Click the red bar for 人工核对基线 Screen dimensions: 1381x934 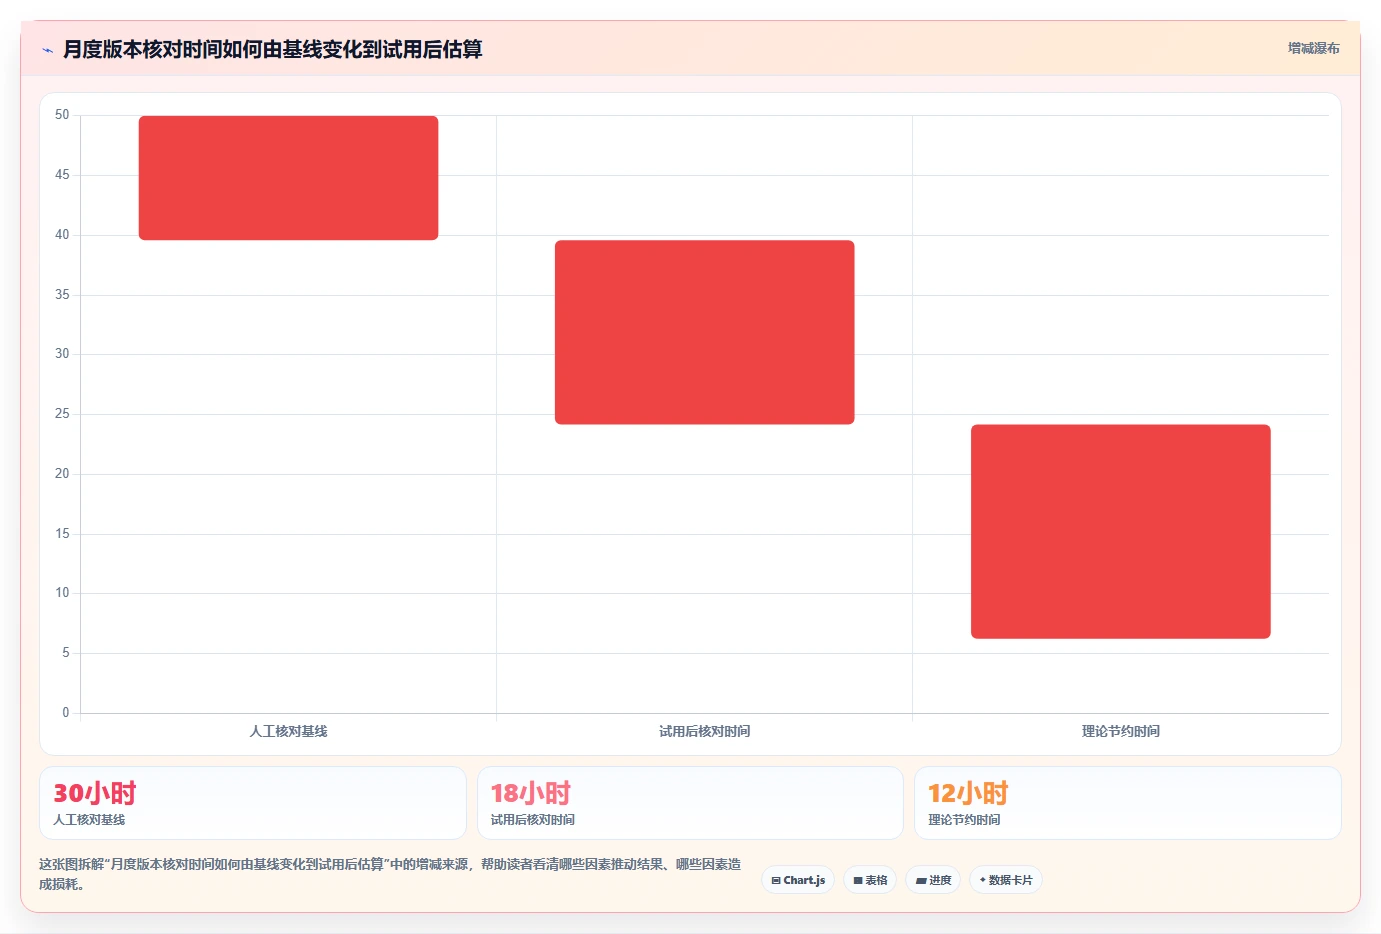coord(288,178)
